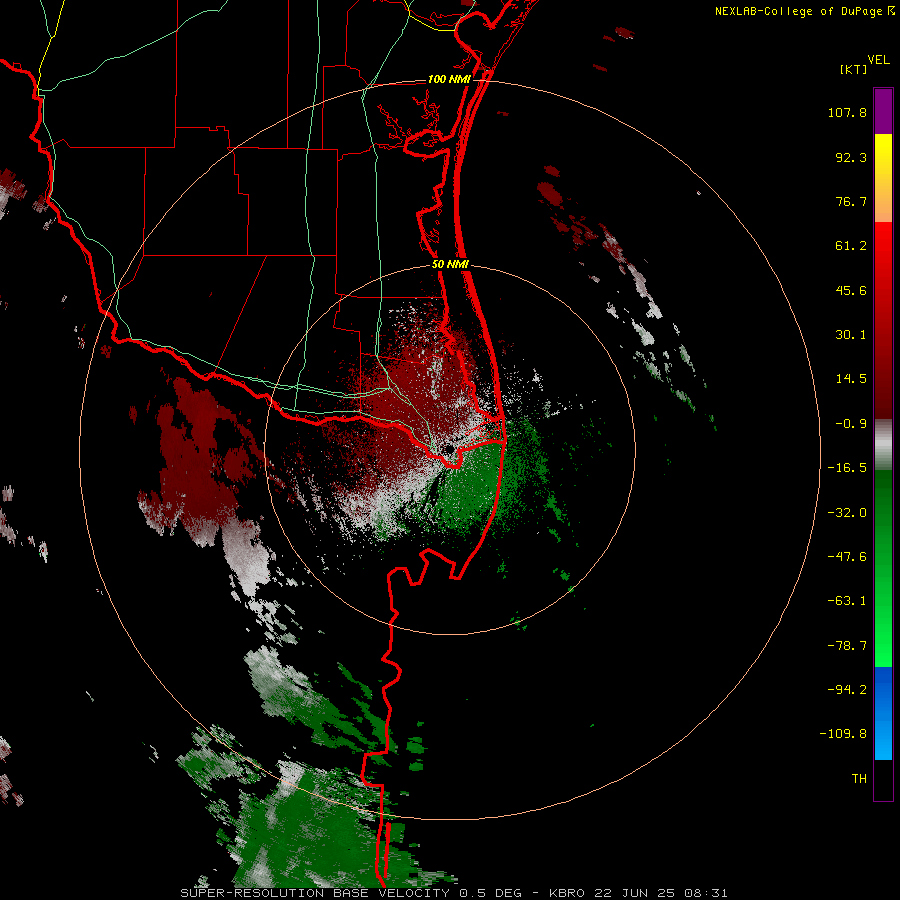Click the -63.1 legend value
The height and width of the screenshot is (900, 900).
point(847,601)
